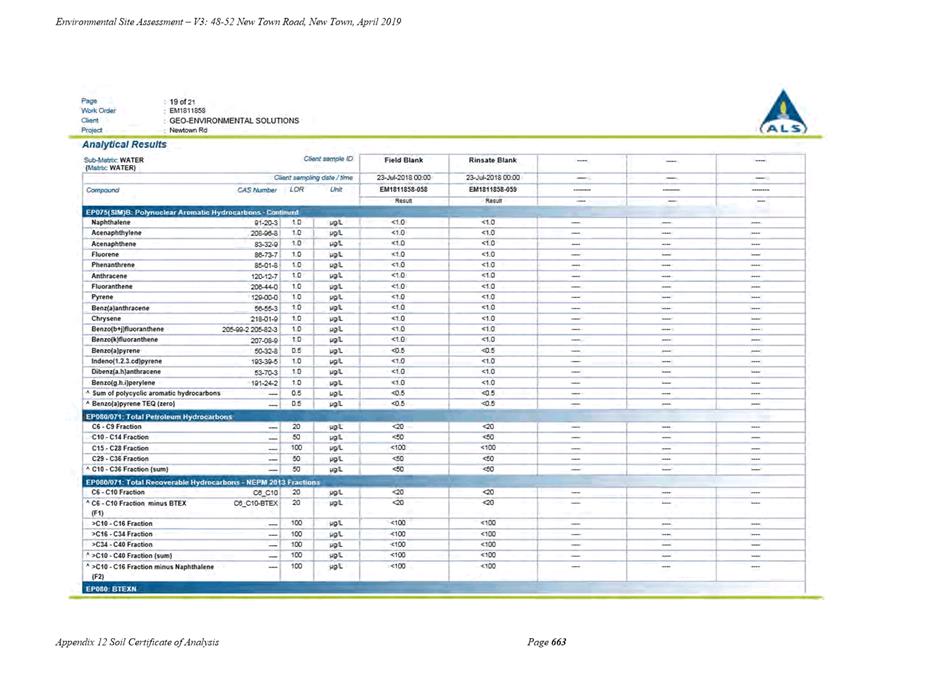Select the Analytical Results heading

click(x=124, y=144)
